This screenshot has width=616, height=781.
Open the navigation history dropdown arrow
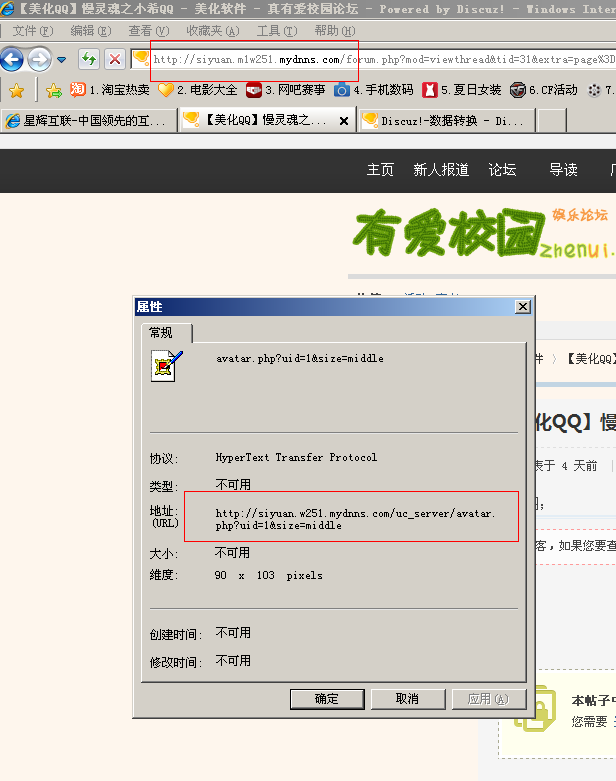(61, 60)
